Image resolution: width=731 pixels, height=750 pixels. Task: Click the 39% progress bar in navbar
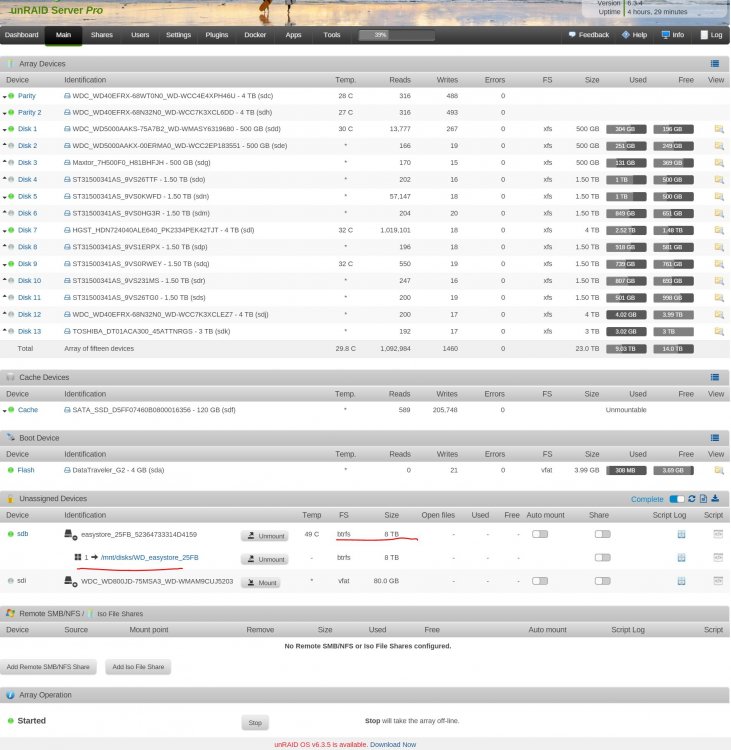(397, 35)
